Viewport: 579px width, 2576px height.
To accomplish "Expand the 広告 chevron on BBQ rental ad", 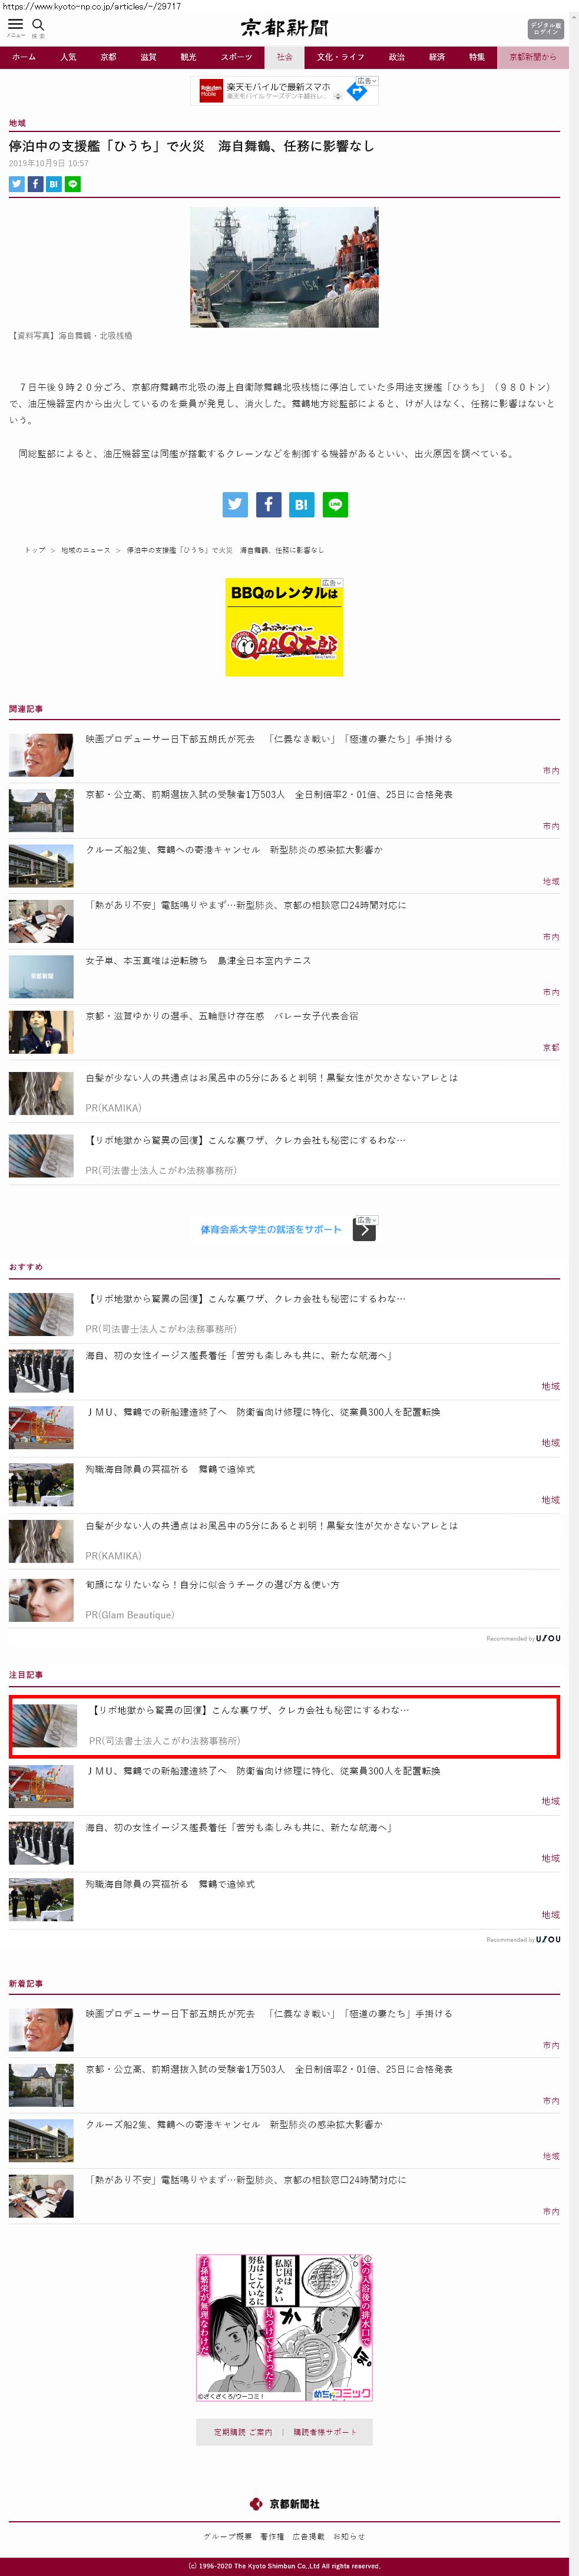I will click(x=332, y=583).
